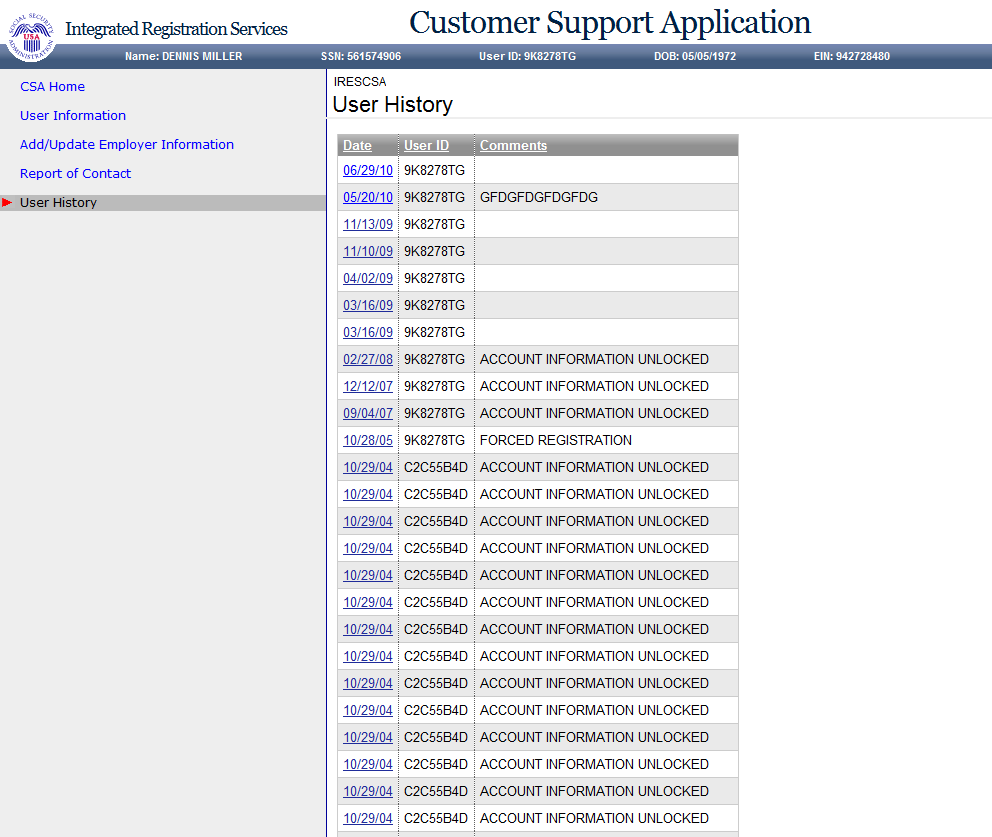Select User History in sidebar
992x837 pixels.
click(58, 202)
